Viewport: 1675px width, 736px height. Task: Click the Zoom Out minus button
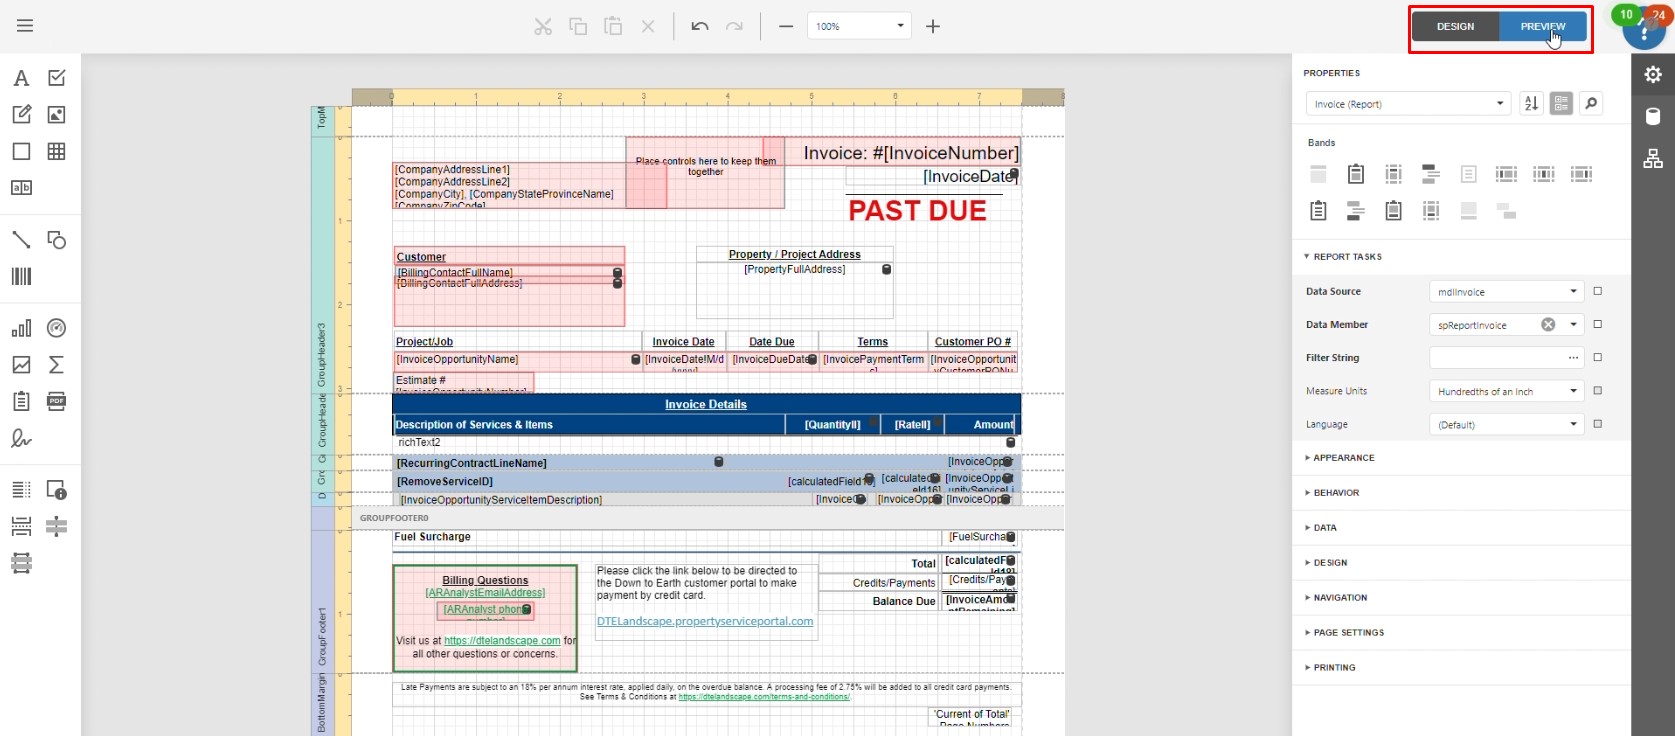coord(786,26)
